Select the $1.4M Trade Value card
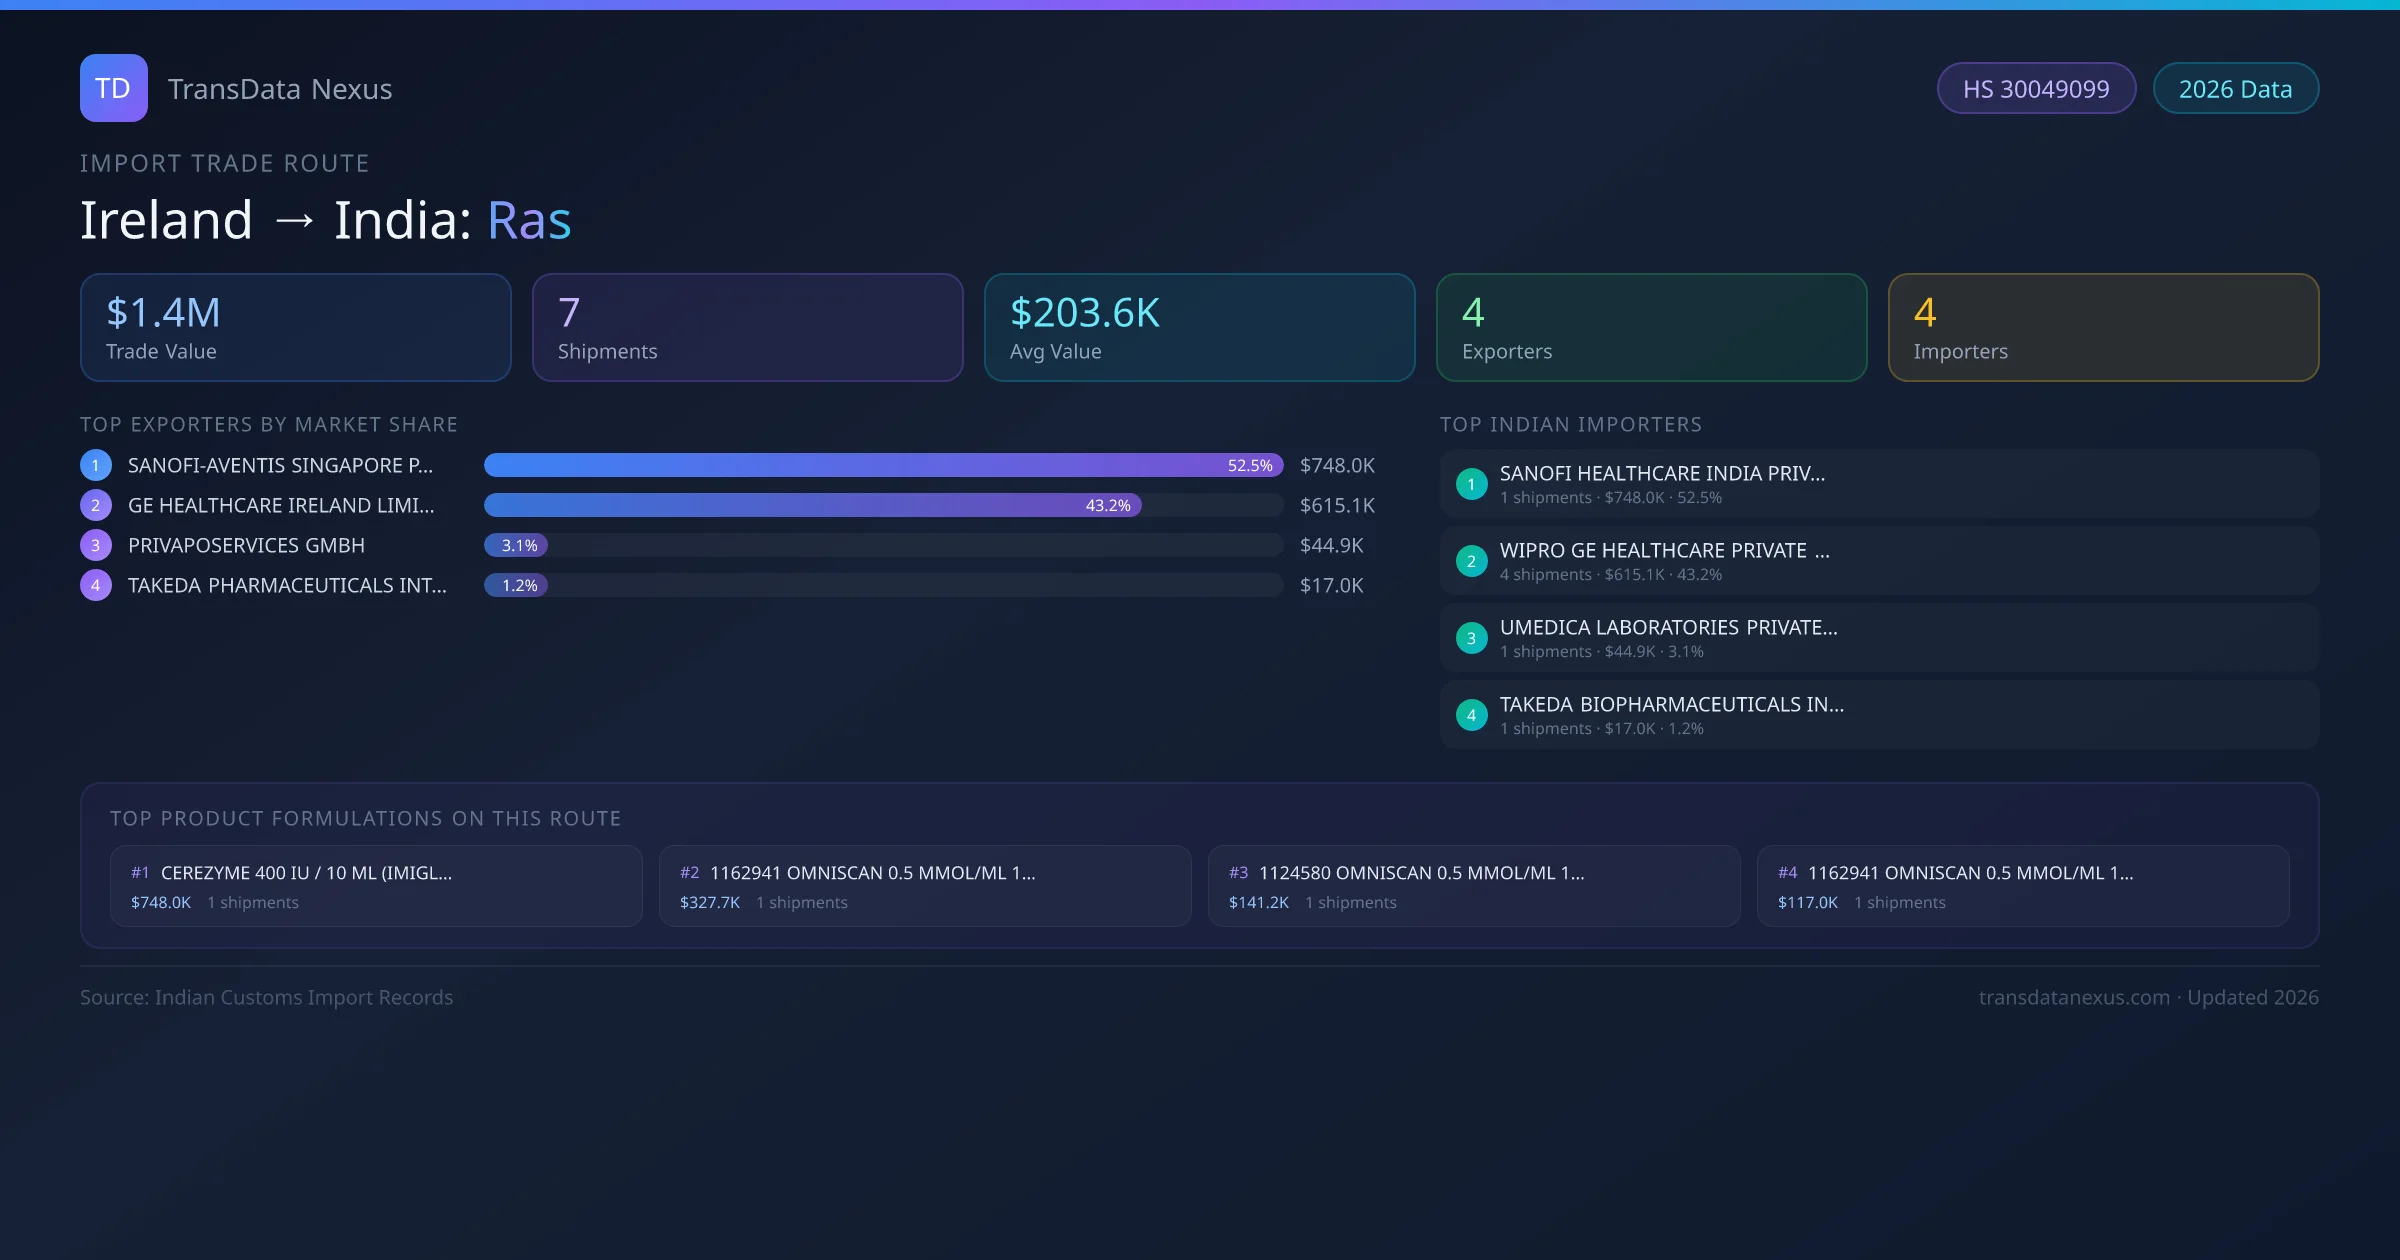The image size is (2400, 1260). tap(295, 327)
